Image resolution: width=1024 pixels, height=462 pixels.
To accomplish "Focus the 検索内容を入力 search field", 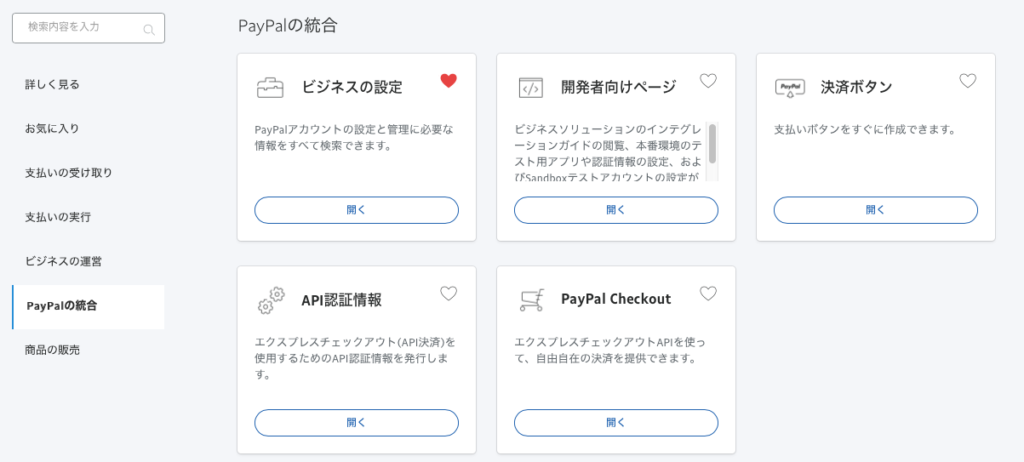I will click(88, 28).
